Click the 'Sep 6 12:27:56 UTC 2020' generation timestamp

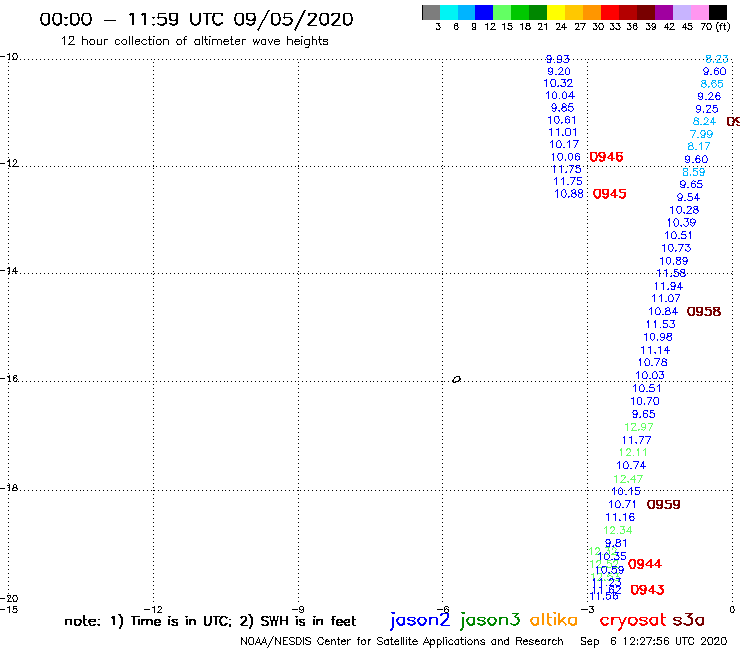point(654,642)
